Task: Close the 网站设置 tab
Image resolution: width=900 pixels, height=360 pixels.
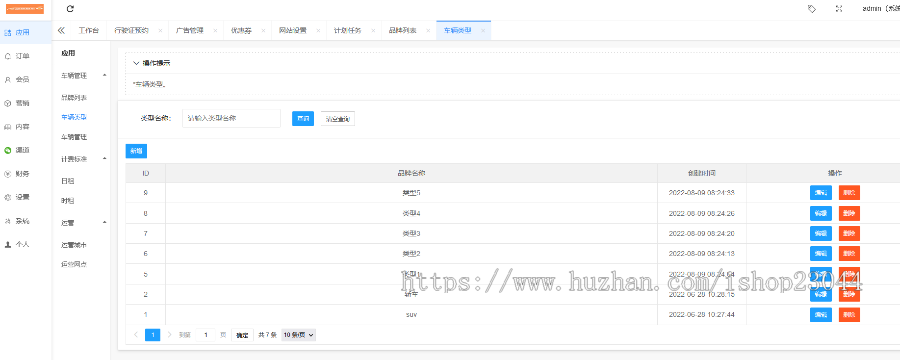Action: (318, 30)
